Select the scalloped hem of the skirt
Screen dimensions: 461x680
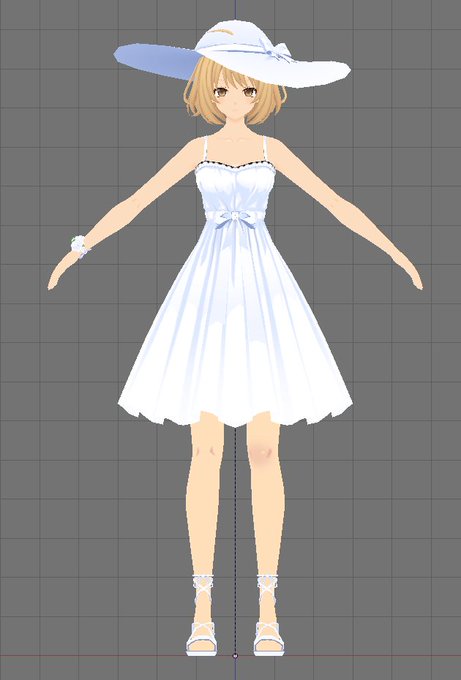(235, 414)
